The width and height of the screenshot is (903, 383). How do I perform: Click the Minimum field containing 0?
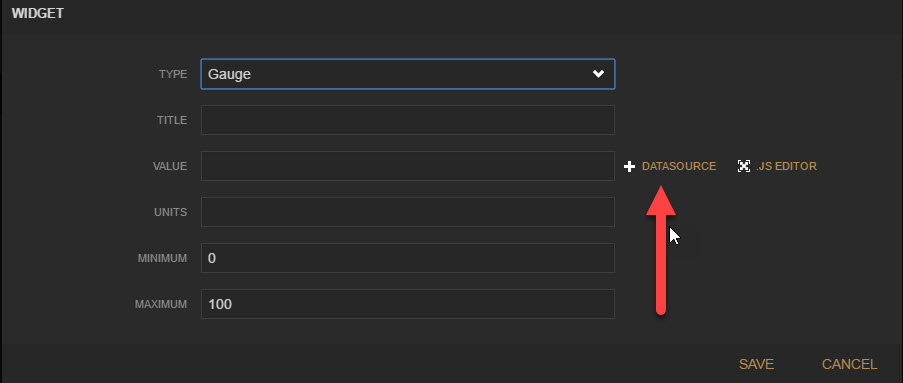408,258
